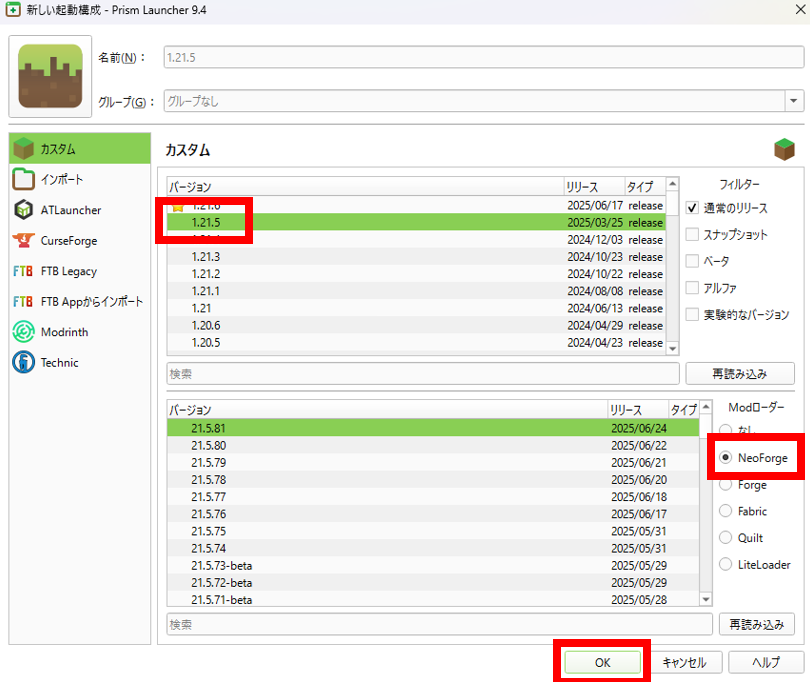Toggle the 通常のリリース filter checkbox
This screenshot has height=682, width=810.
(692, 208)
